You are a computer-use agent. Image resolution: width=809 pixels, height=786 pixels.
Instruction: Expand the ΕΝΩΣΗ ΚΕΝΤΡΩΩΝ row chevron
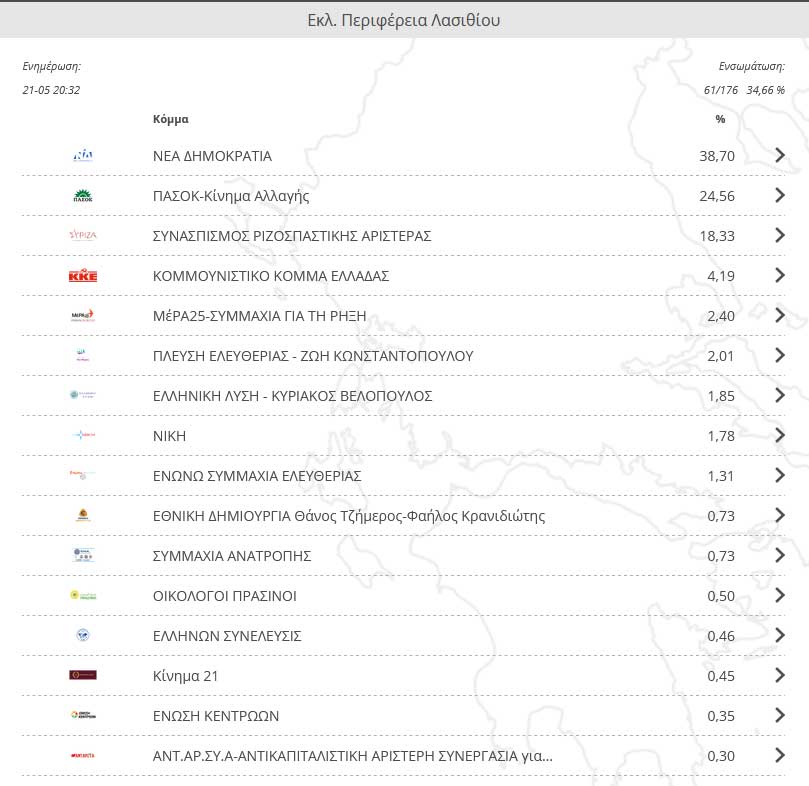780,715
